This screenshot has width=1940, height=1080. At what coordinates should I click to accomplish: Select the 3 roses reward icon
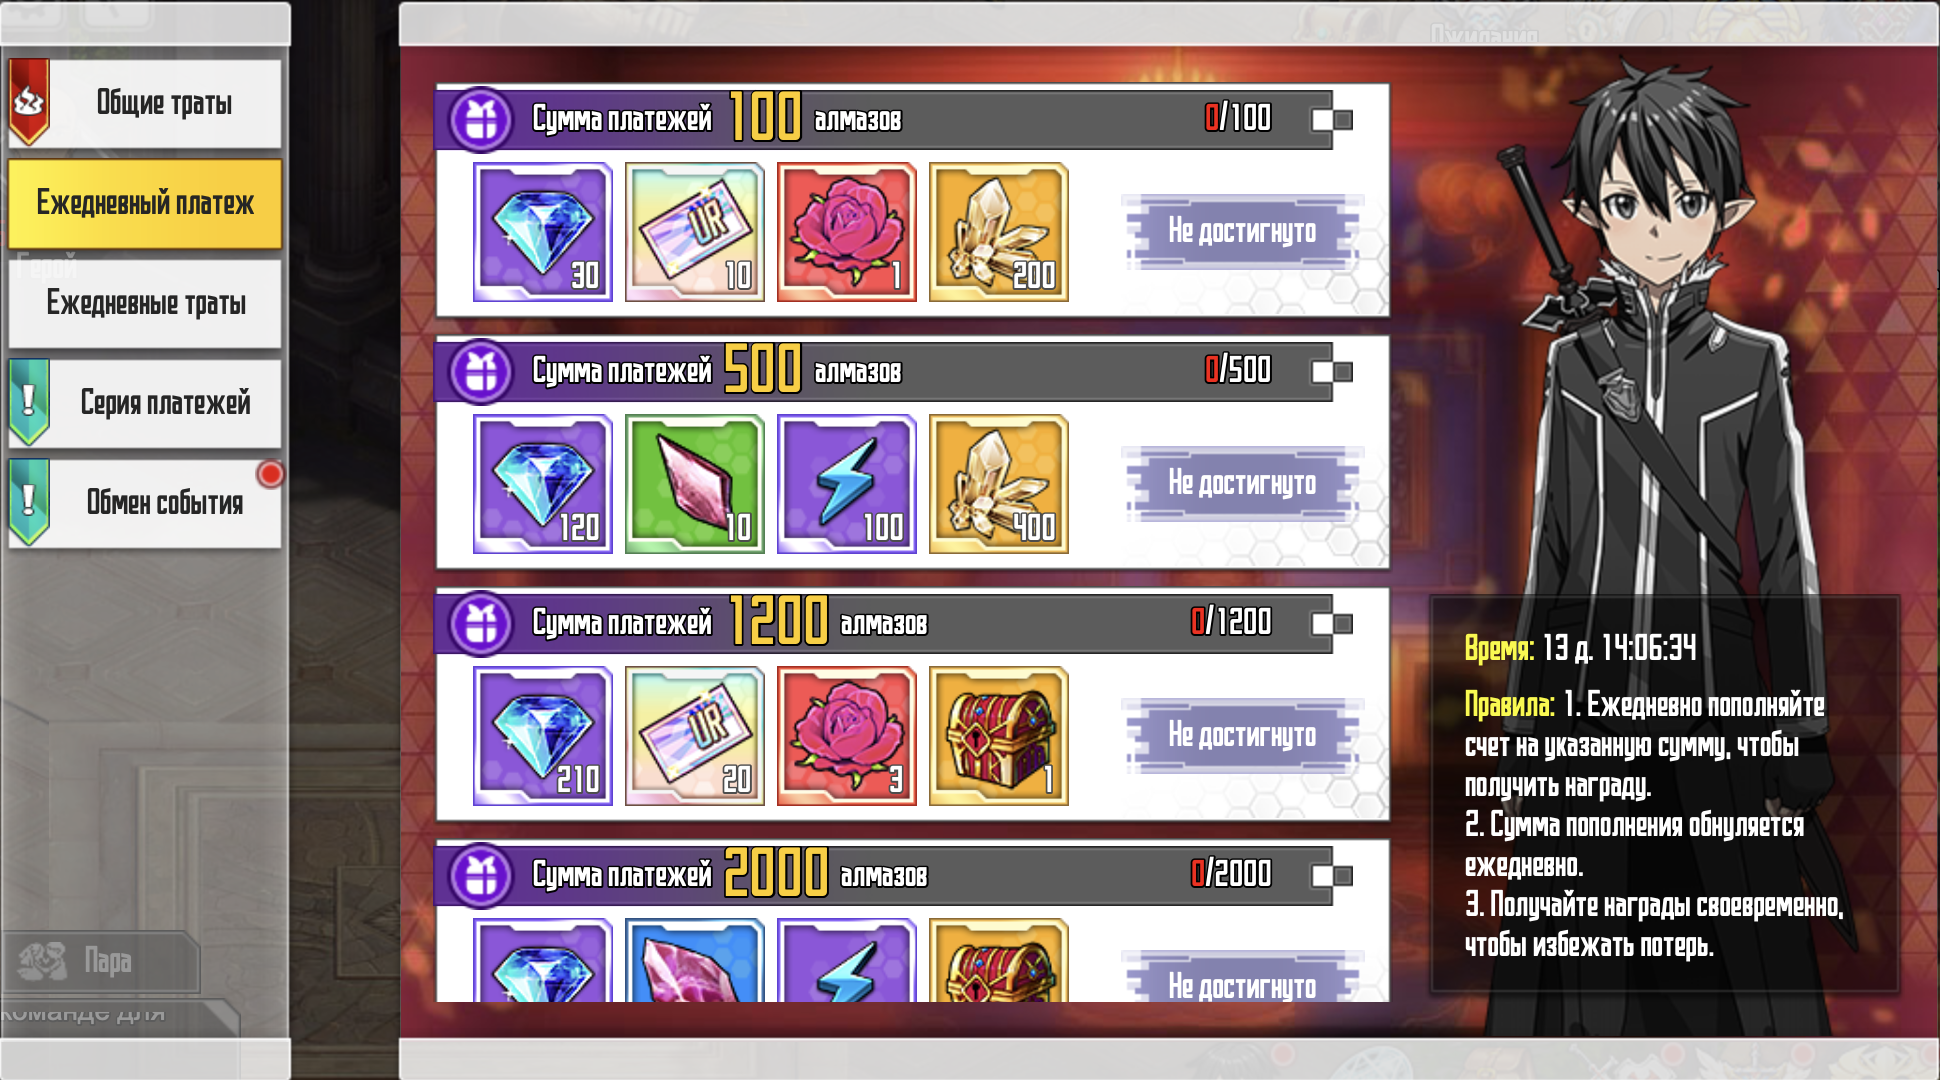[x=846, y=736]
